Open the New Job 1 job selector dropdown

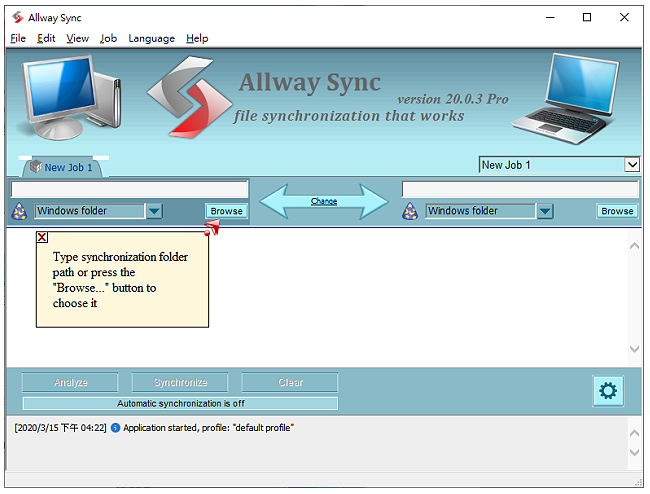tap(632, 165)
